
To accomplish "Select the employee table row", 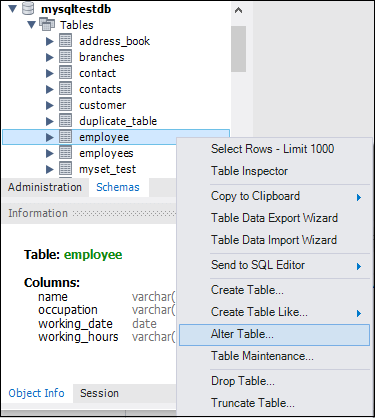I will (x=116, y=137).
